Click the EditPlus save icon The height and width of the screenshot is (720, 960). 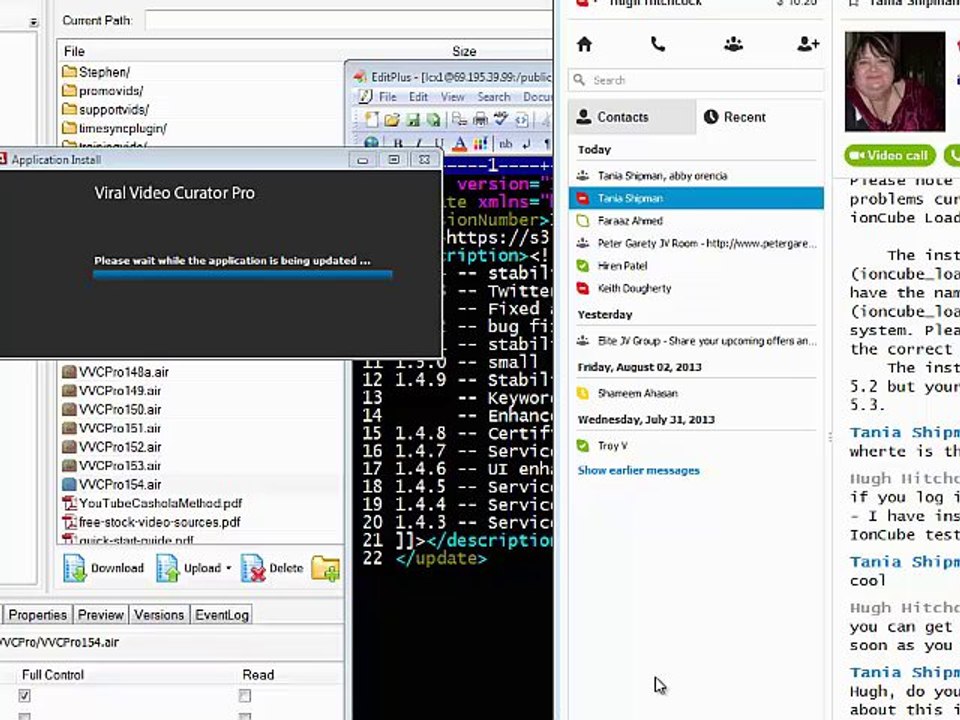[x=413, y=120]
